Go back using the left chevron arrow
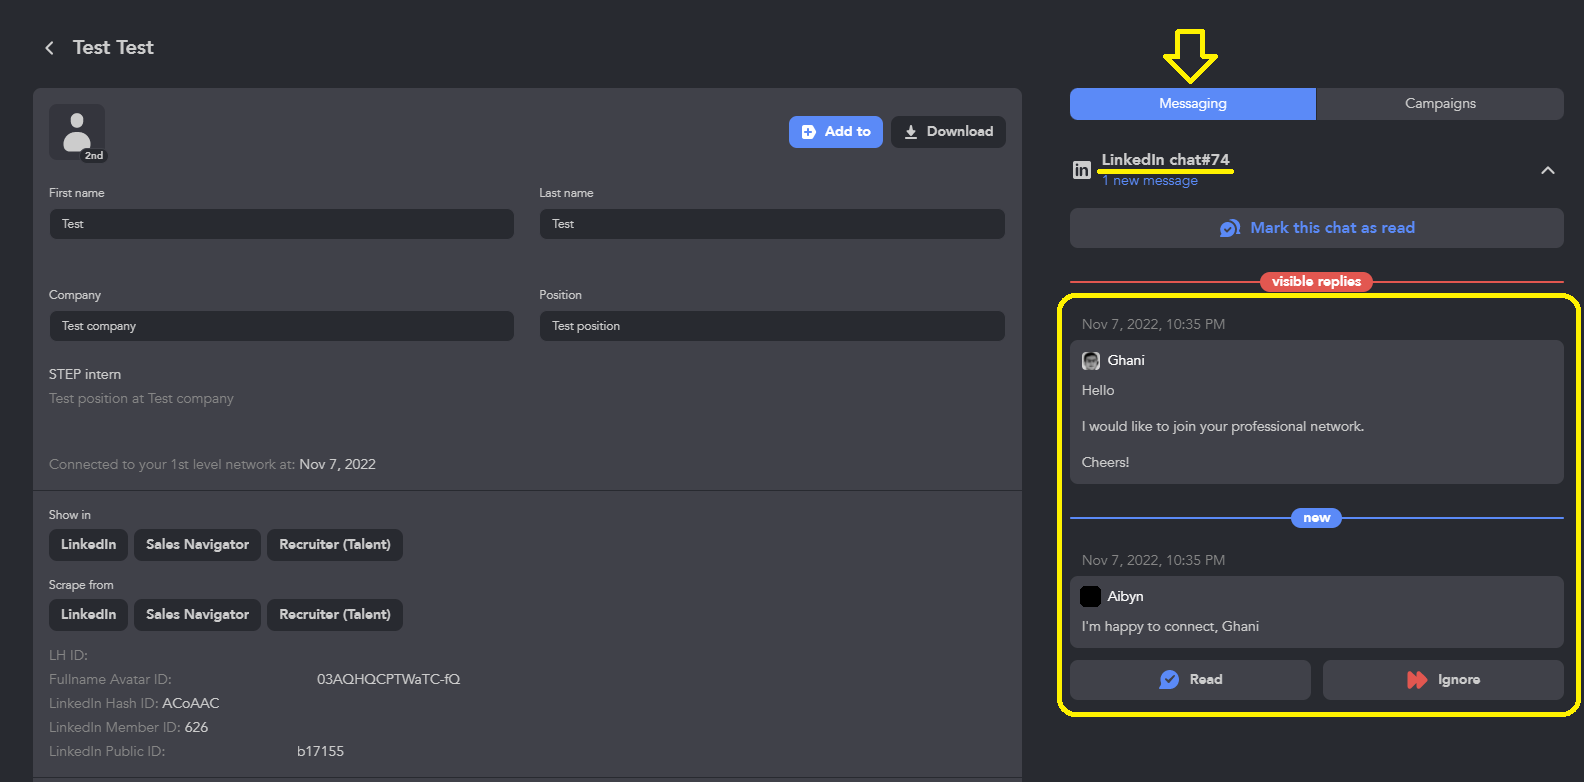 [49, 48]
